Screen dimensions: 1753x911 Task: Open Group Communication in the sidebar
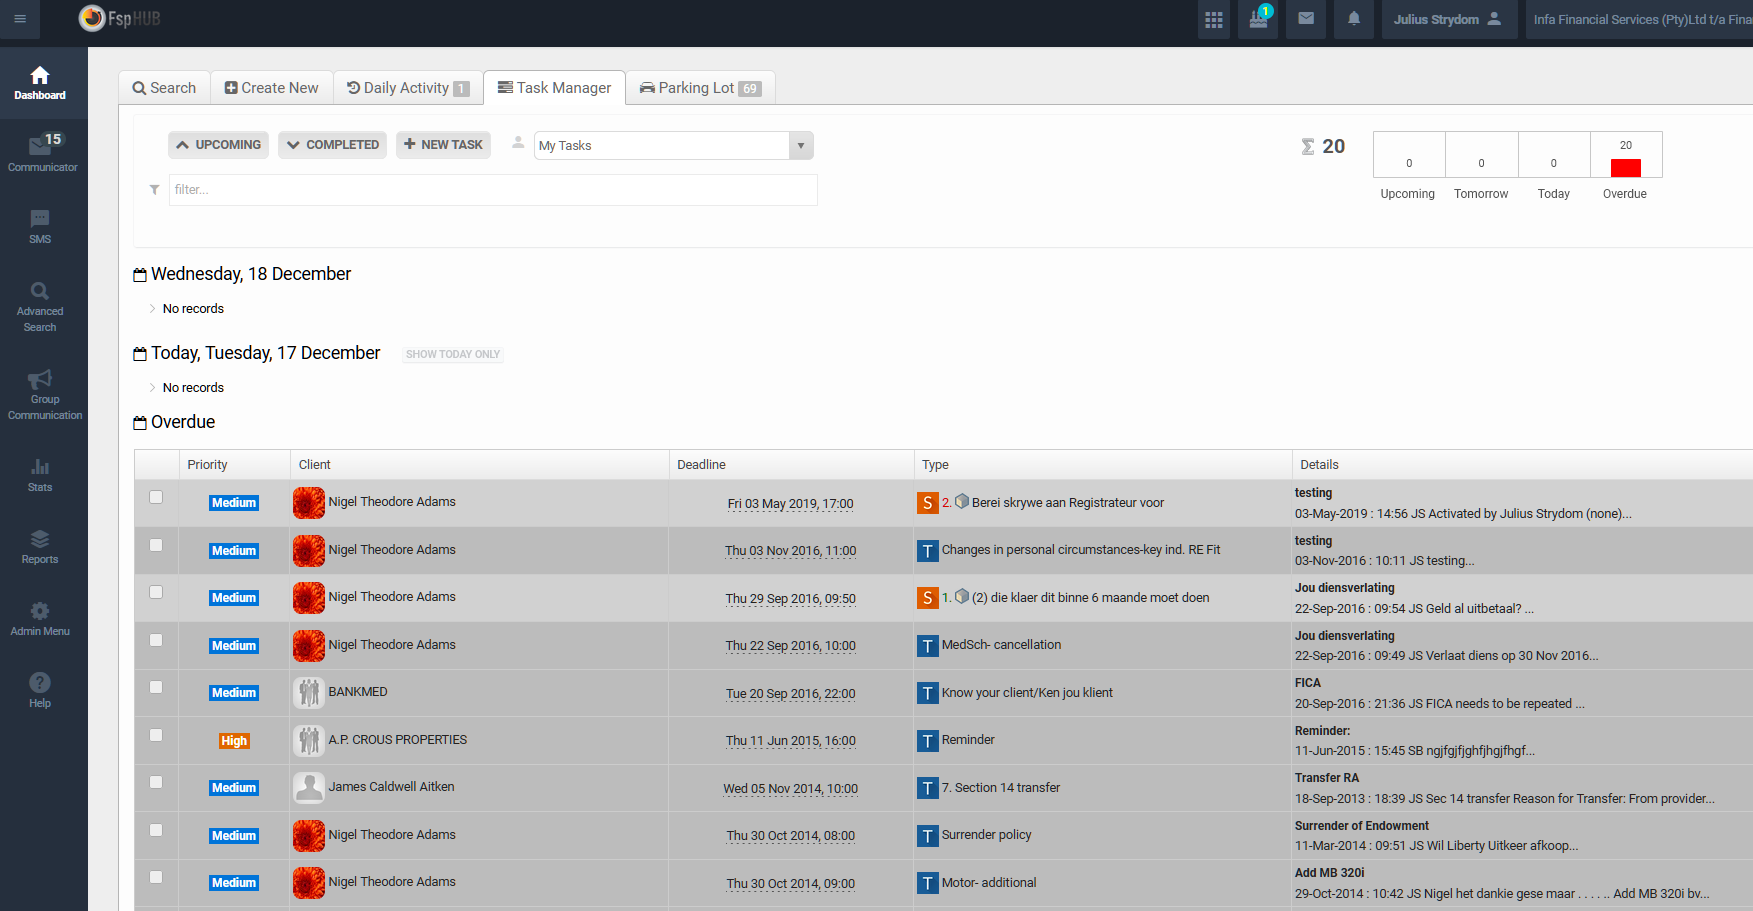point(45,394)
